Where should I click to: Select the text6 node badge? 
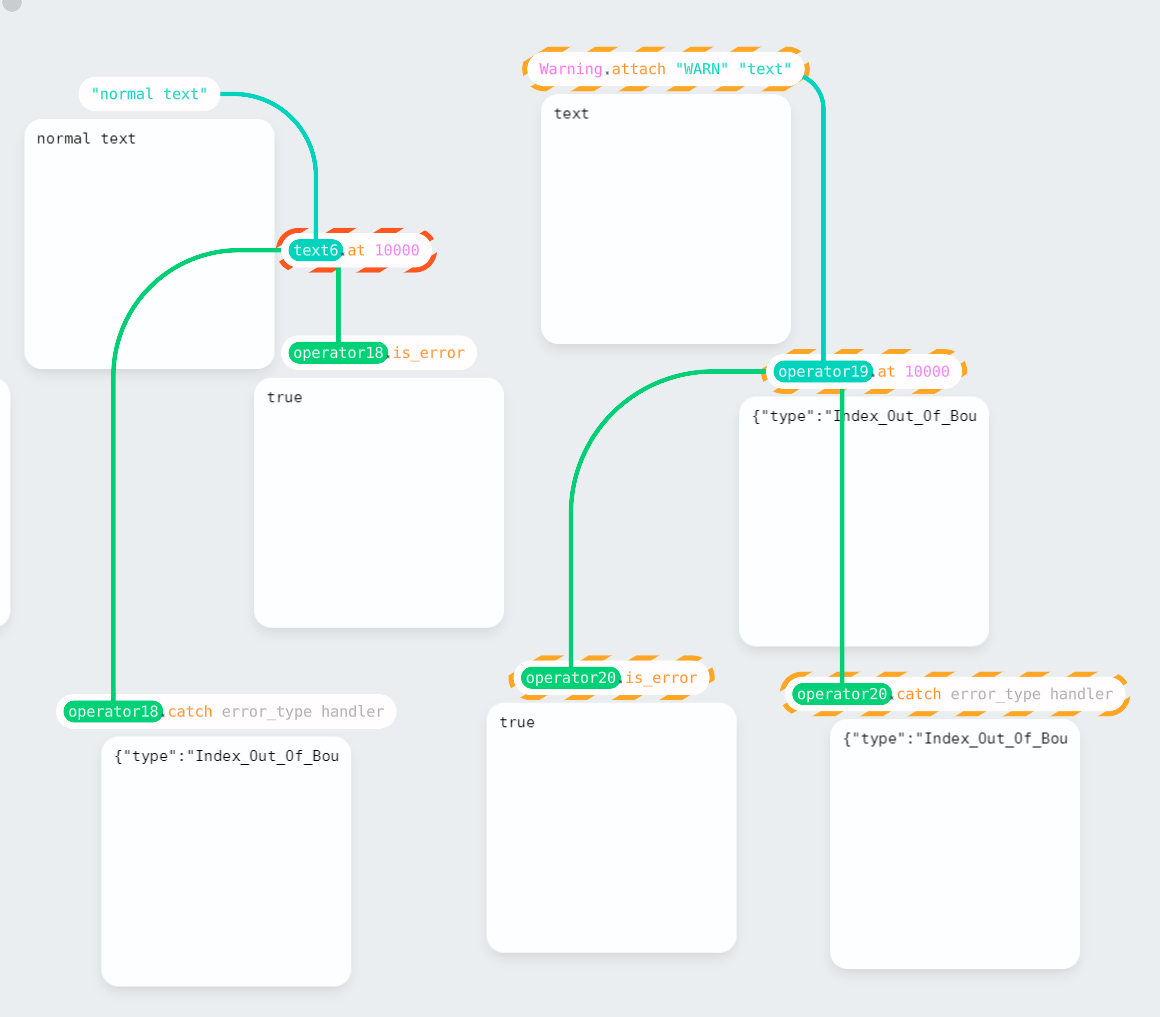coord(316,251)
